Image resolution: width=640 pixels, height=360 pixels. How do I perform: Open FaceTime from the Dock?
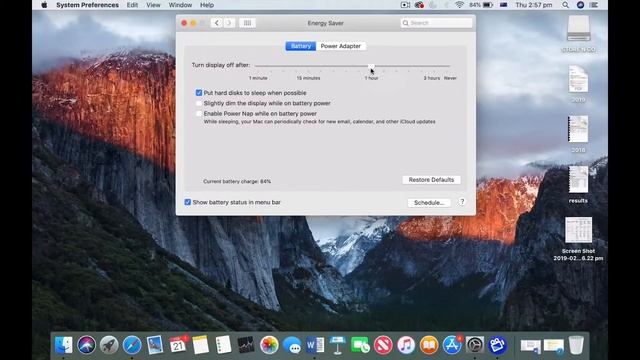[x=360, y=345]
